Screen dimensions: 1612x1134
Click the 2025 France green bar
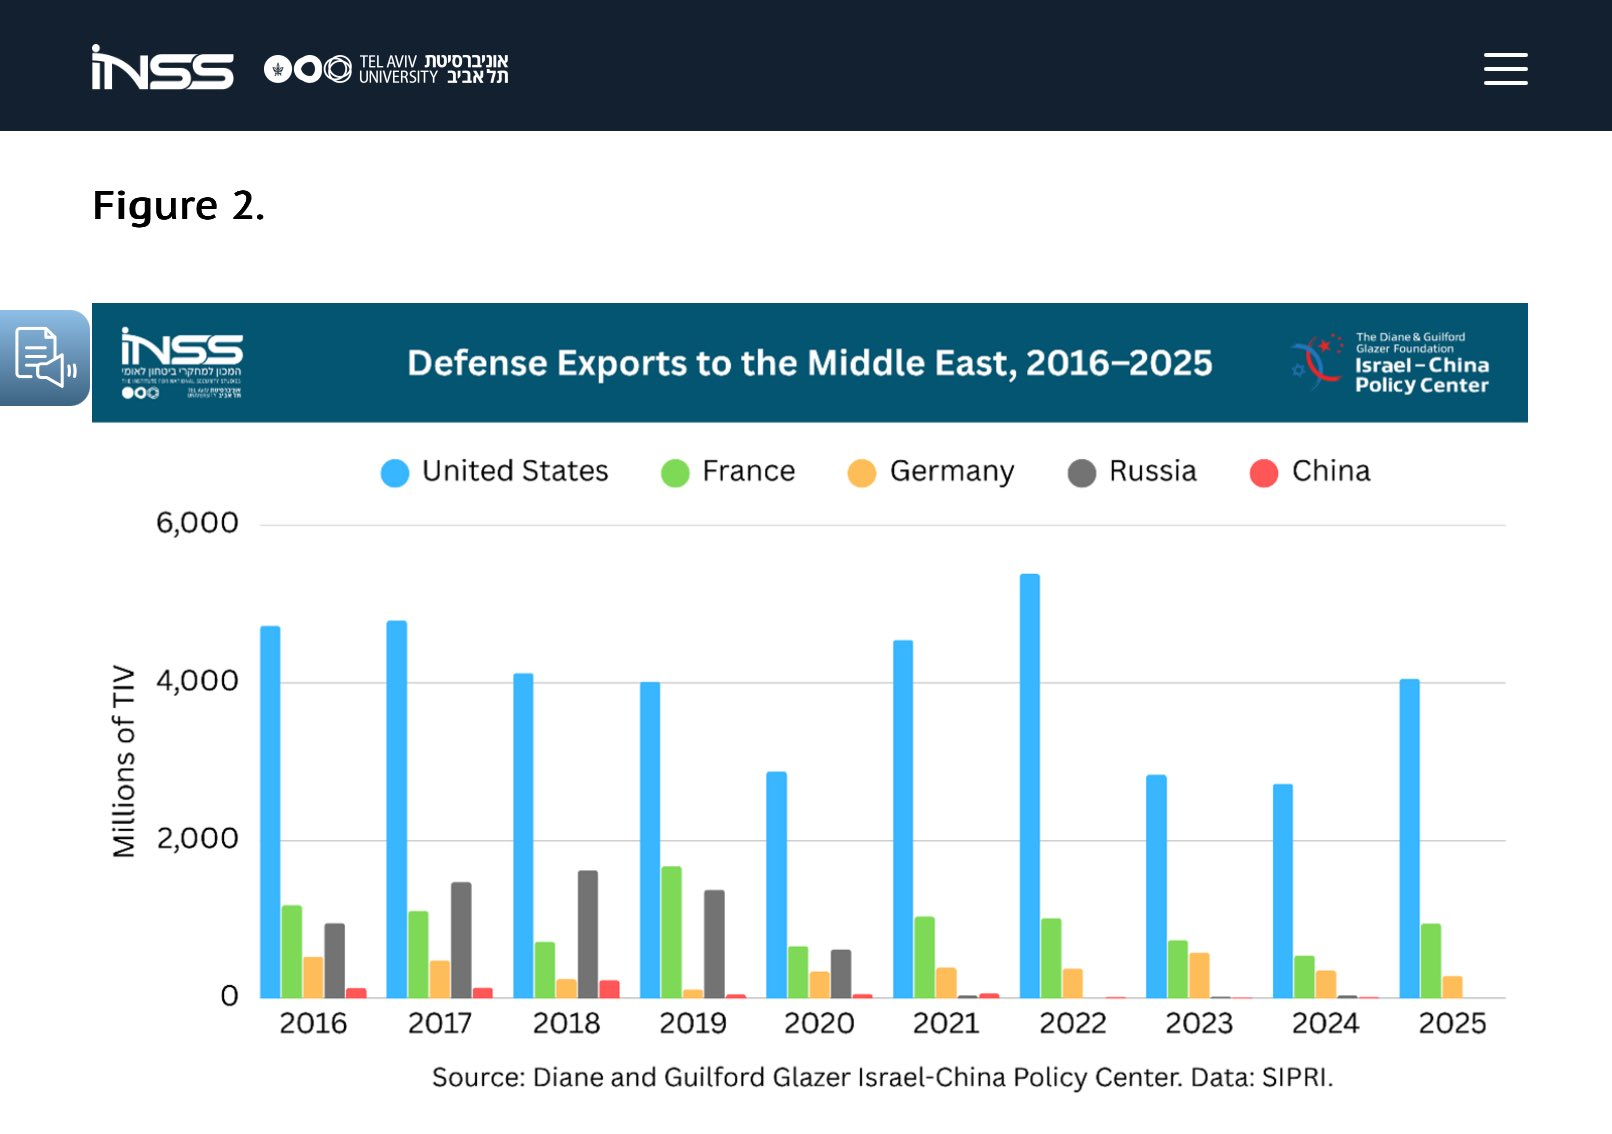[x=1431, y=961]
